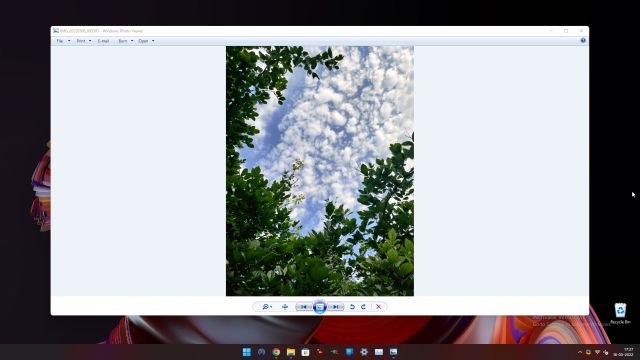The height and width of the screenshot is (360, 640).
Task: Rotate the photo counterclockwise
Action: pyautogui.click(x=352, y=307)
